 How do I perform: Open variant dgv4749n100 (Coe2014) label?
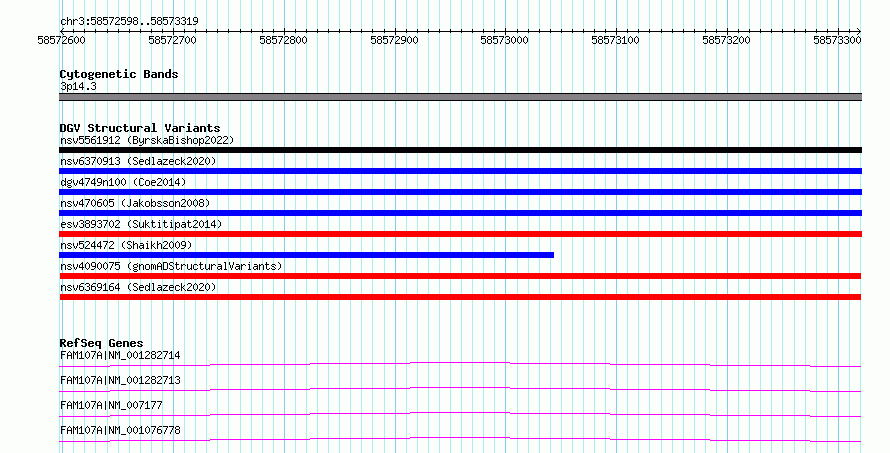(123, 182)
